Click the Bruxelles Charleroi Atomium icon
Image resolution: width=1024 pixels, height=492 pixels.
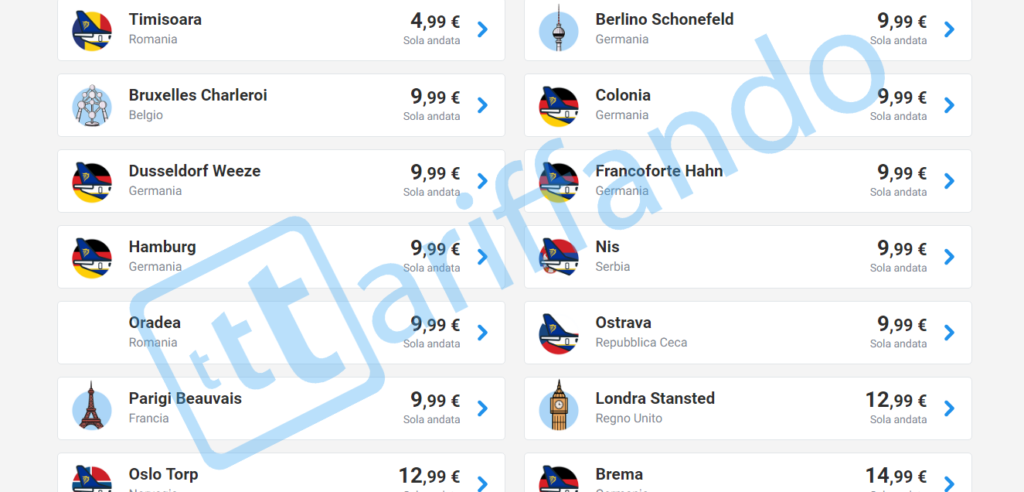[92, 105]
